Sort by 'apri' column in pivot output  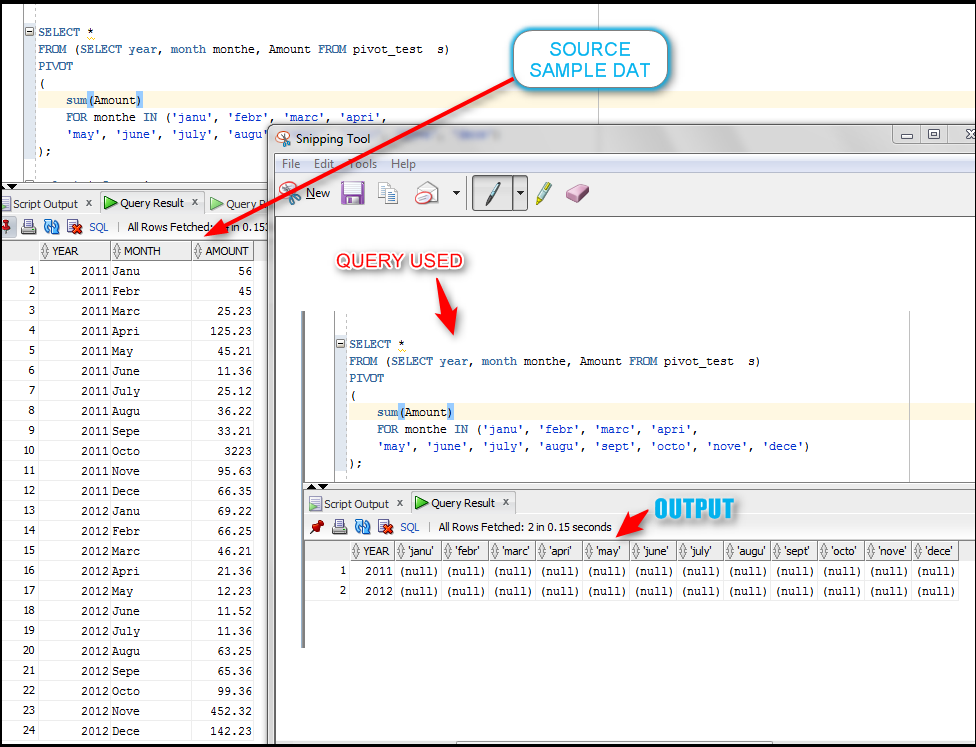coord(559,551)
